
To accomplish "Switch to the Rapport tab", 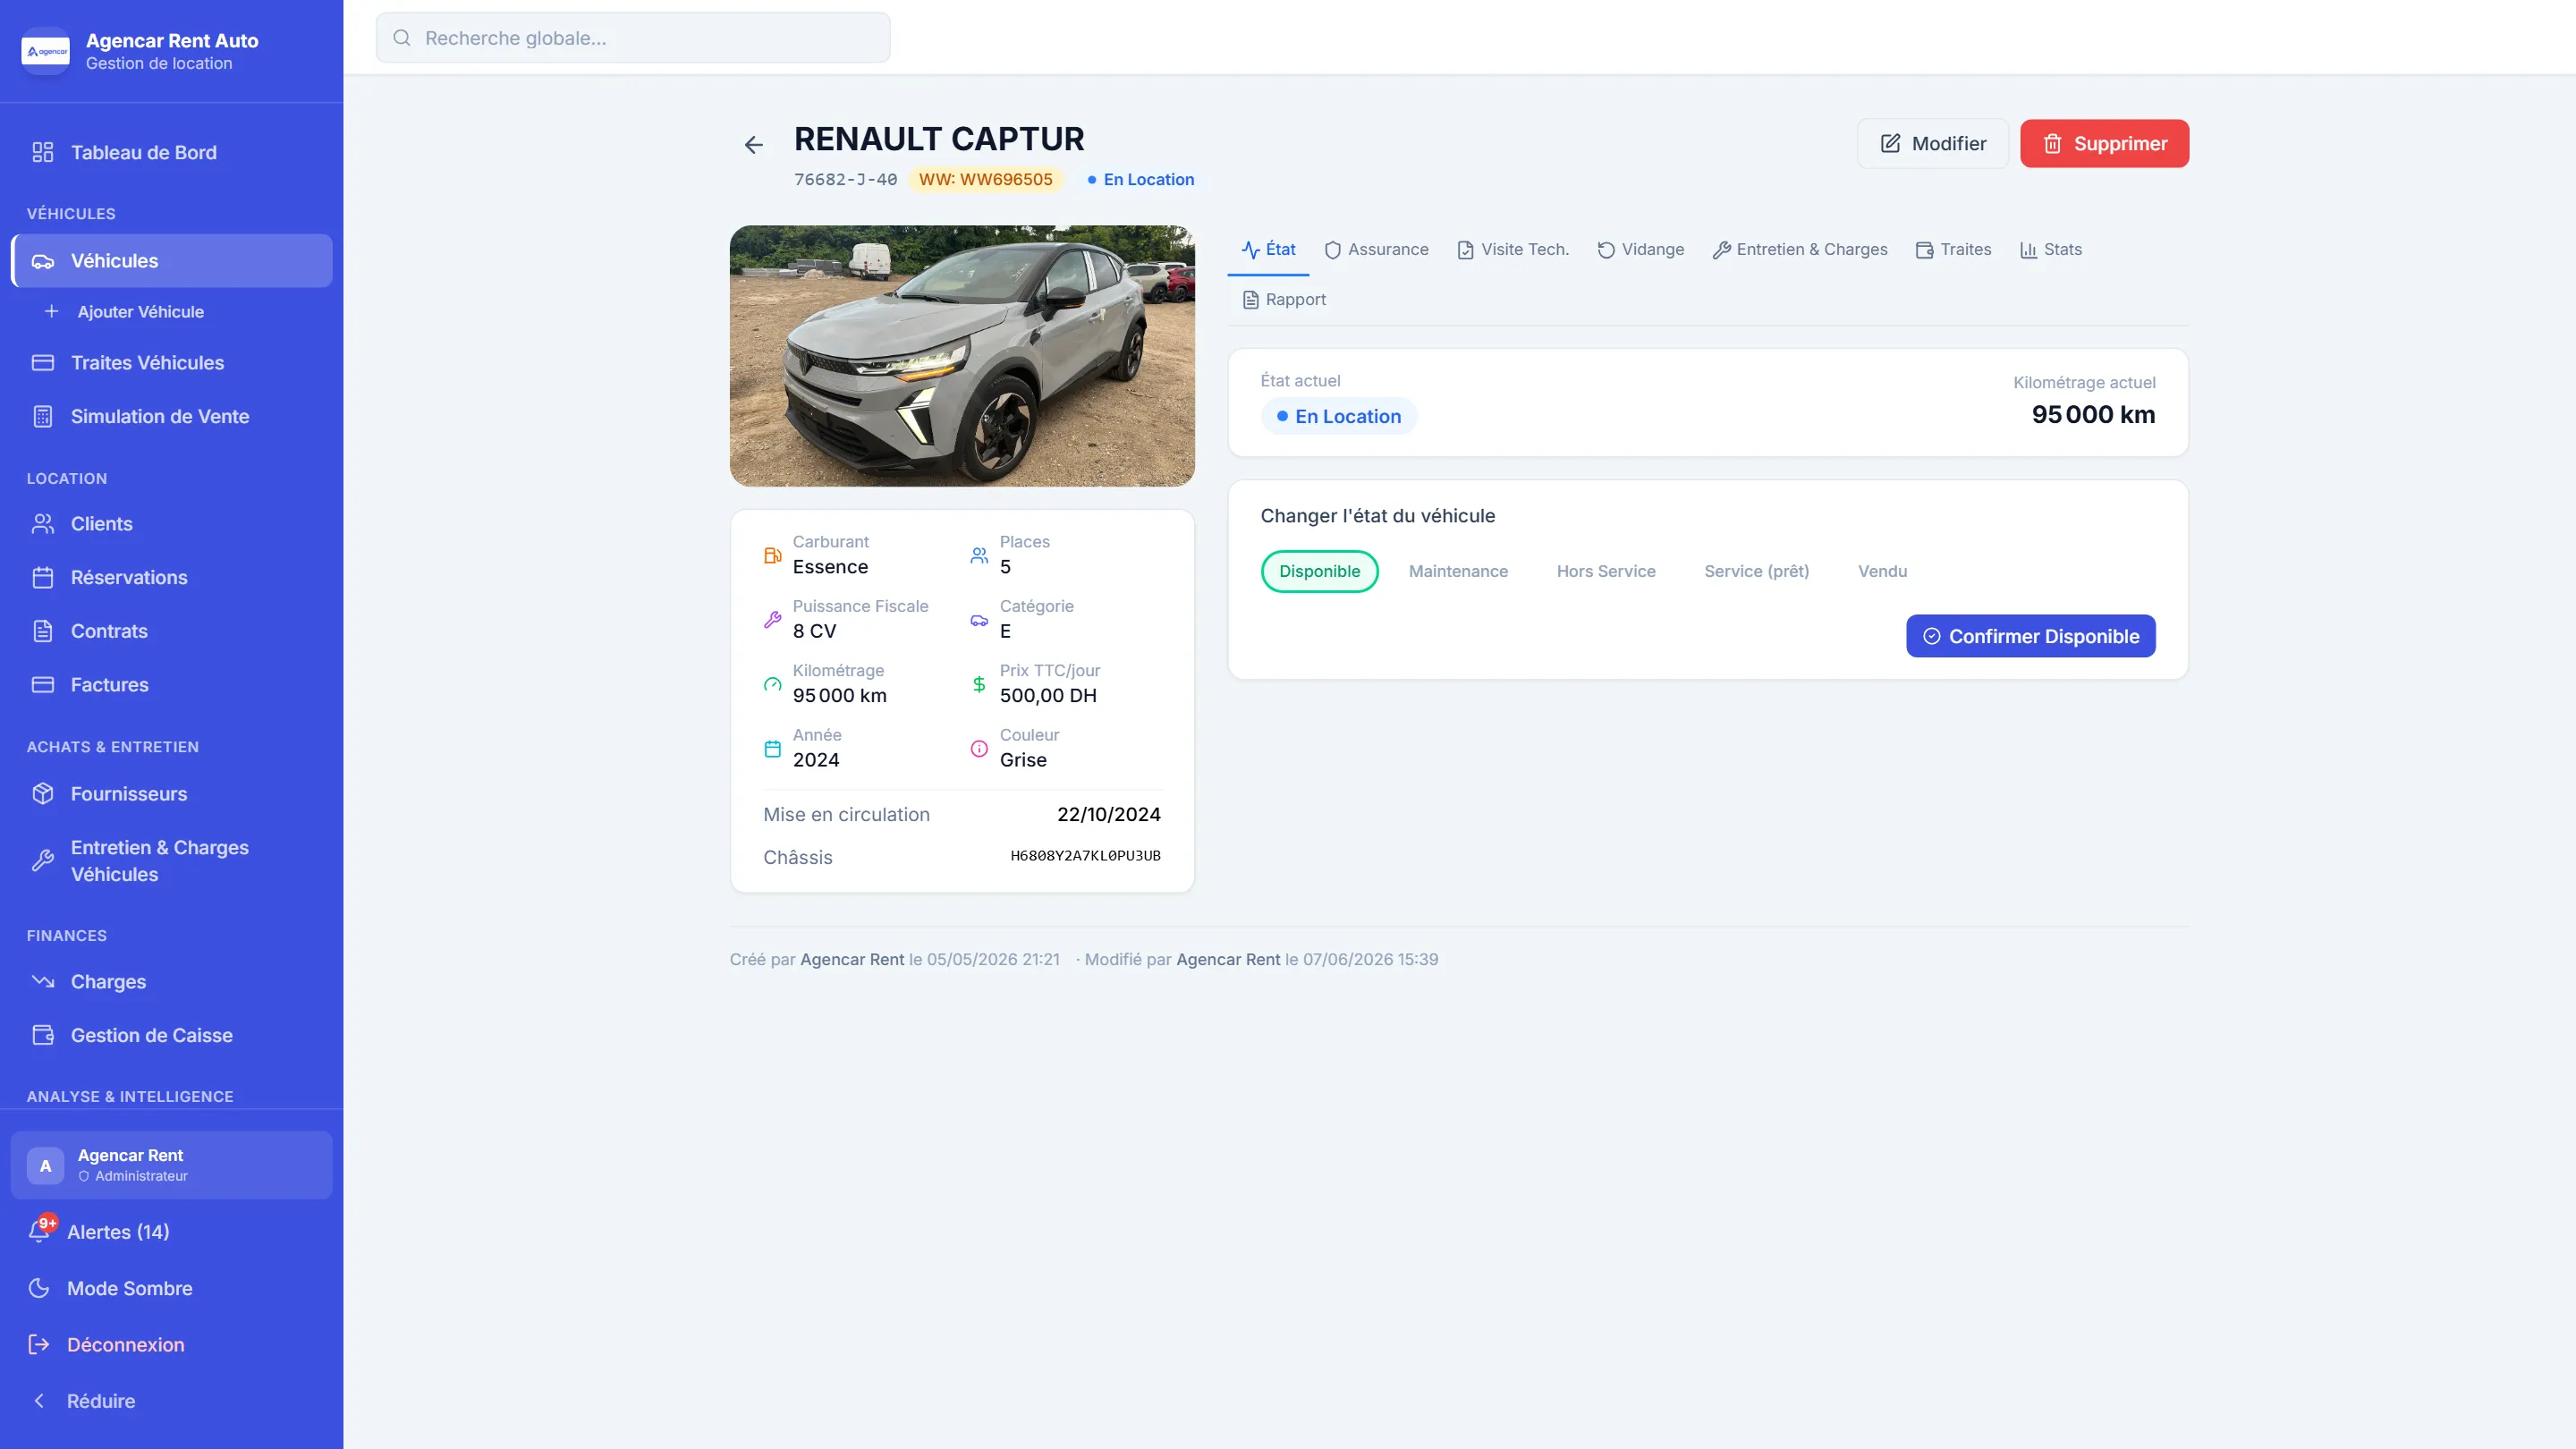I will [1284, 299].
